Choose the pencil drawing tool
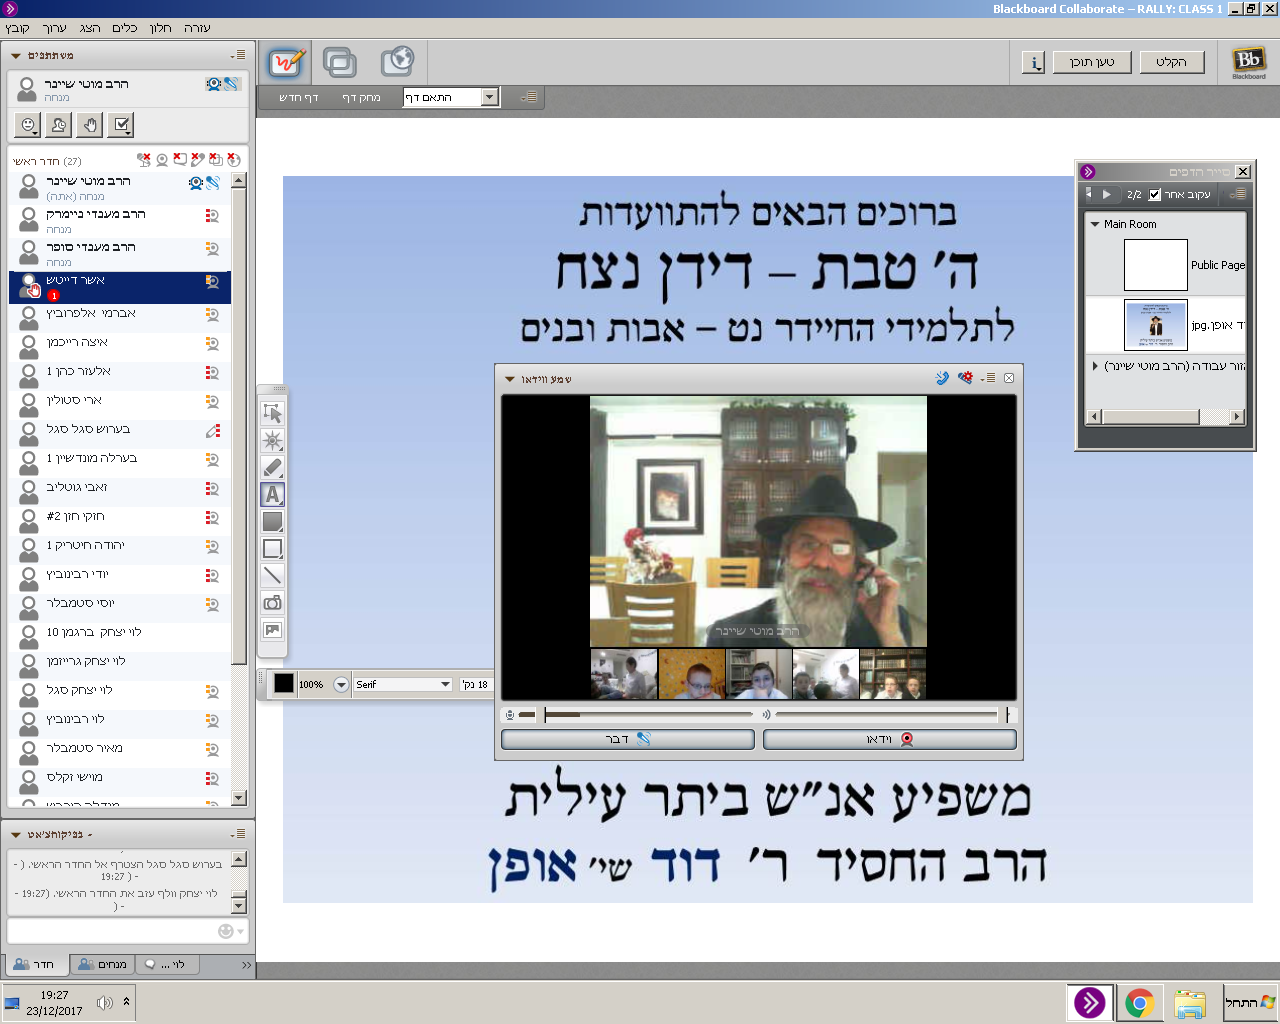The image size is (1280, 1024). (x=272, y=467)
